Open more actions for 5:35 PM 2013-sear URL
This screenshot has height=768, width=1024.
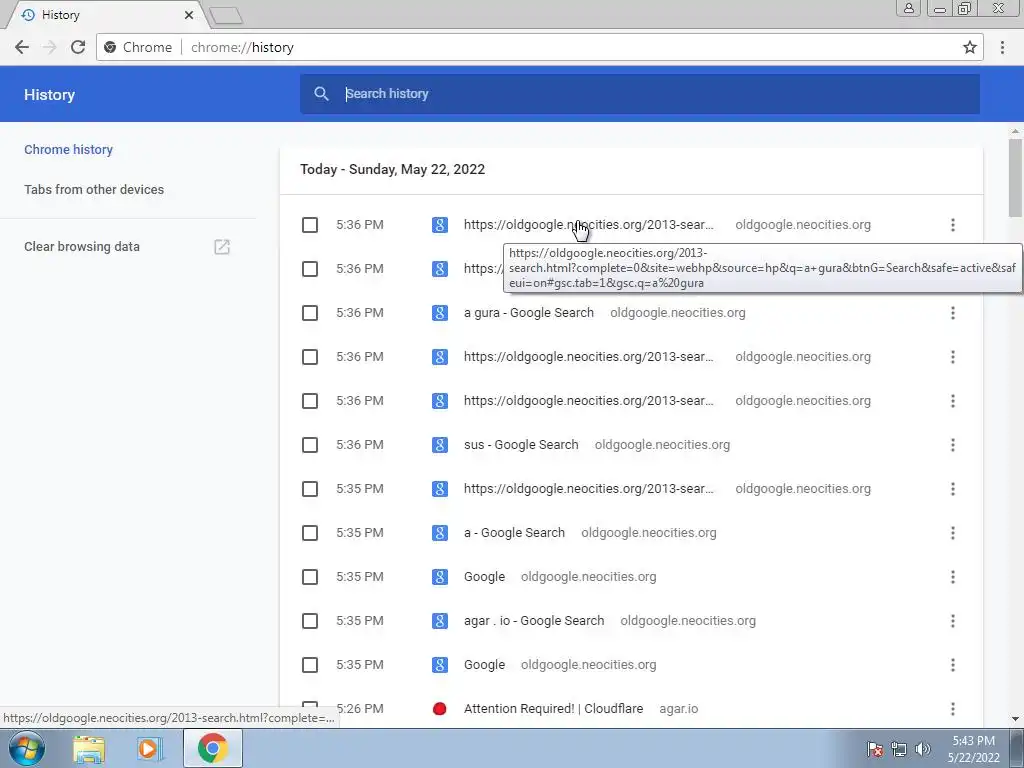(953, 489)
